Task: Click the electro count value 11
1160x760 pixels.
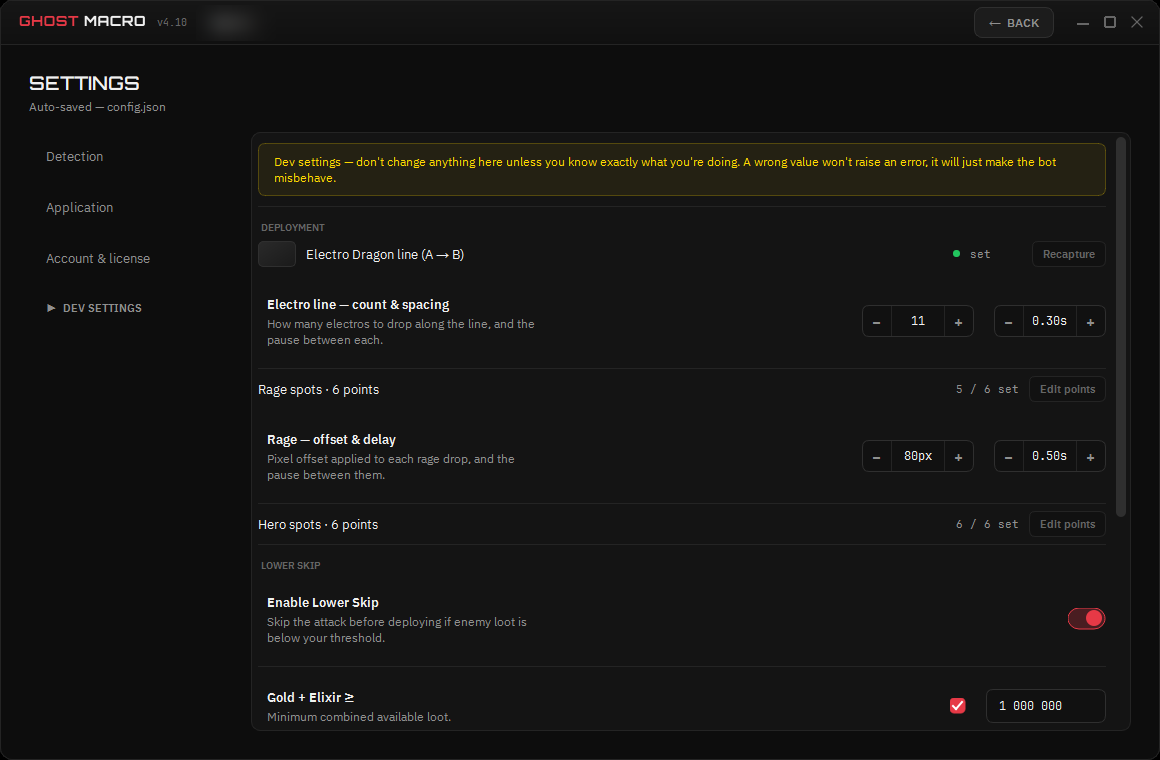Action: pos(917,321)
